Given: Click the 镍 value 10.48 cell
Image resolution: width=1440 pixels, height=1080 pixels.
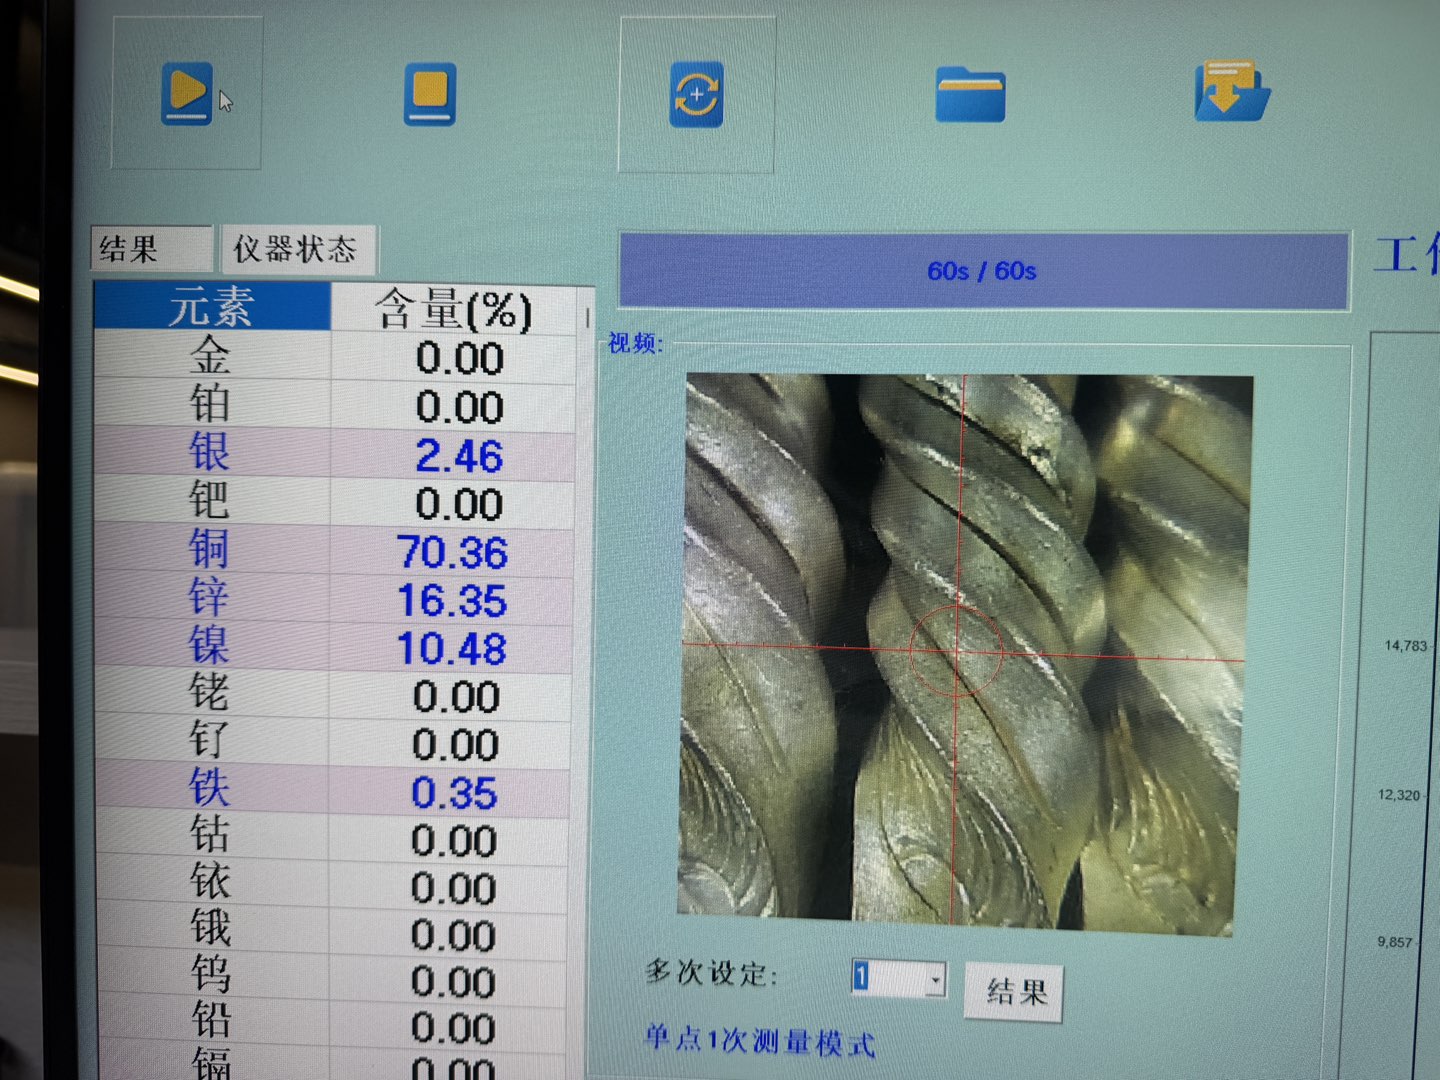Looking at the screenshot, I should point(452,648).
